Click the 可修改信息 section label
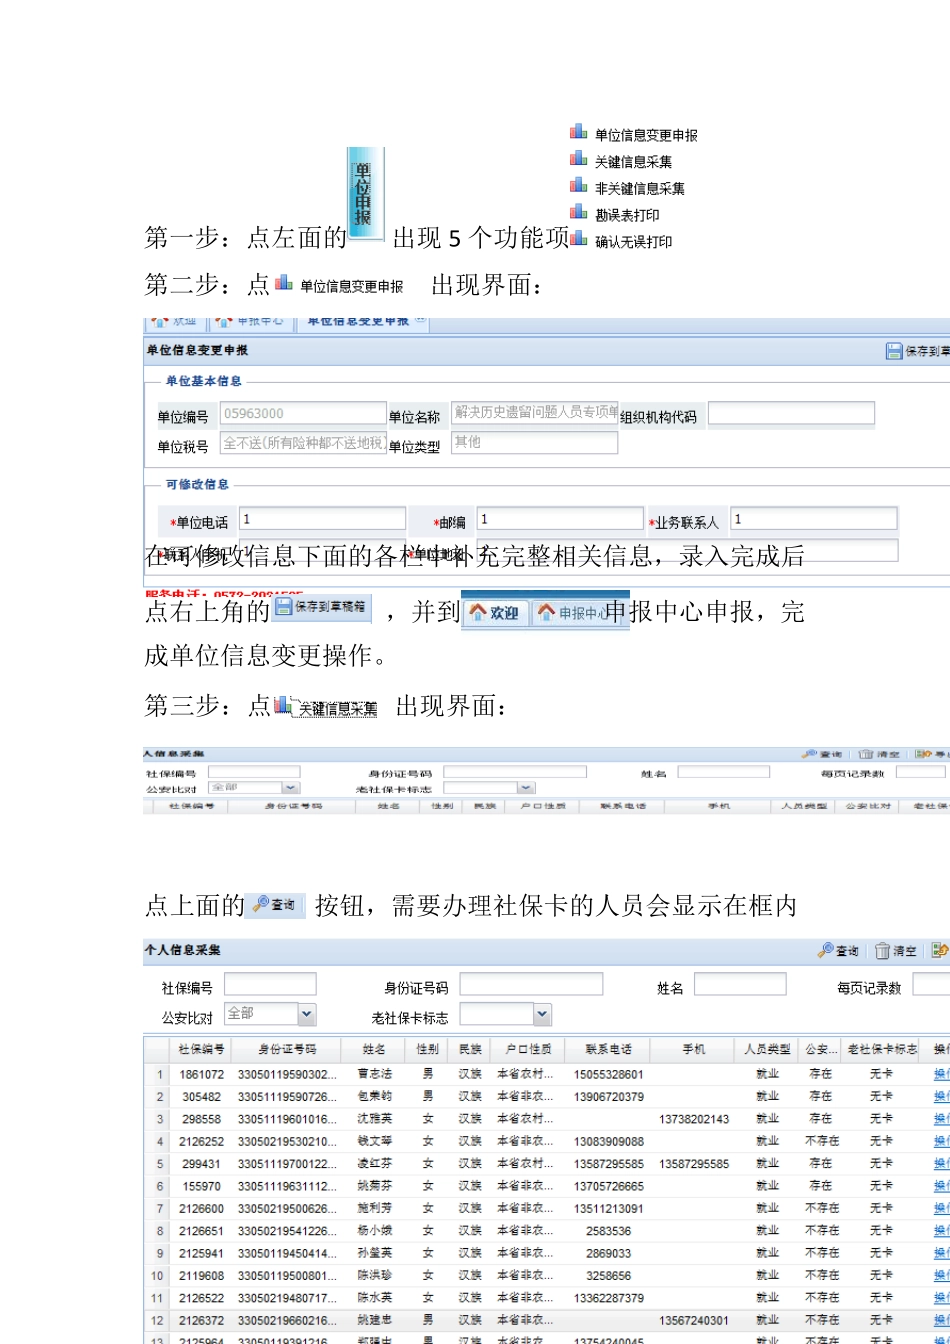Image resolution: width=950 pixels, height=1344 pixels. click(197, 484)
